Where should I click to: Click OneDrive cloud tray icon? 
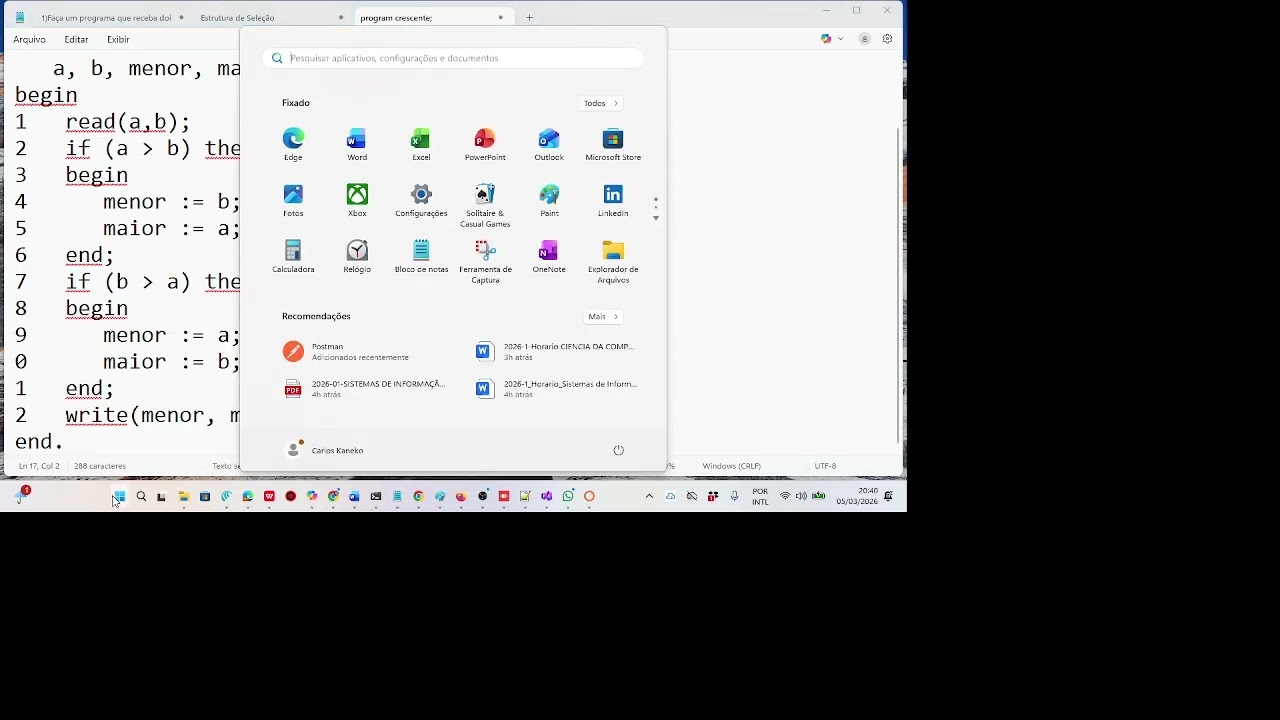click(670, 496)
